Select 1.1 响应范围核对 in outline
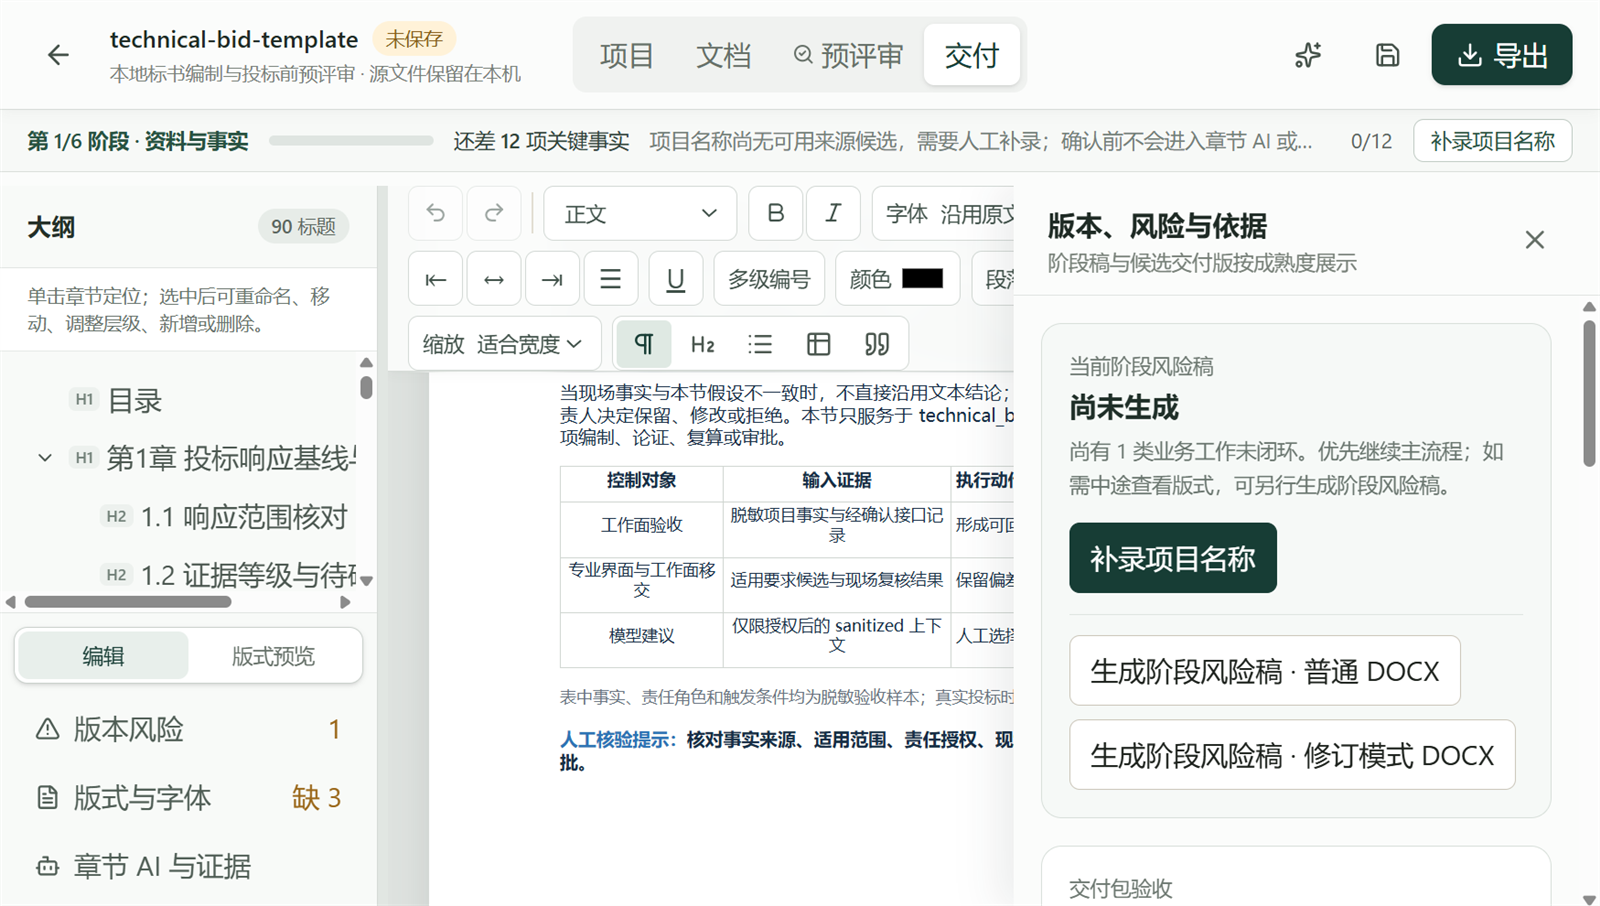The image size is (1600, 906). (x=244, y=517)
